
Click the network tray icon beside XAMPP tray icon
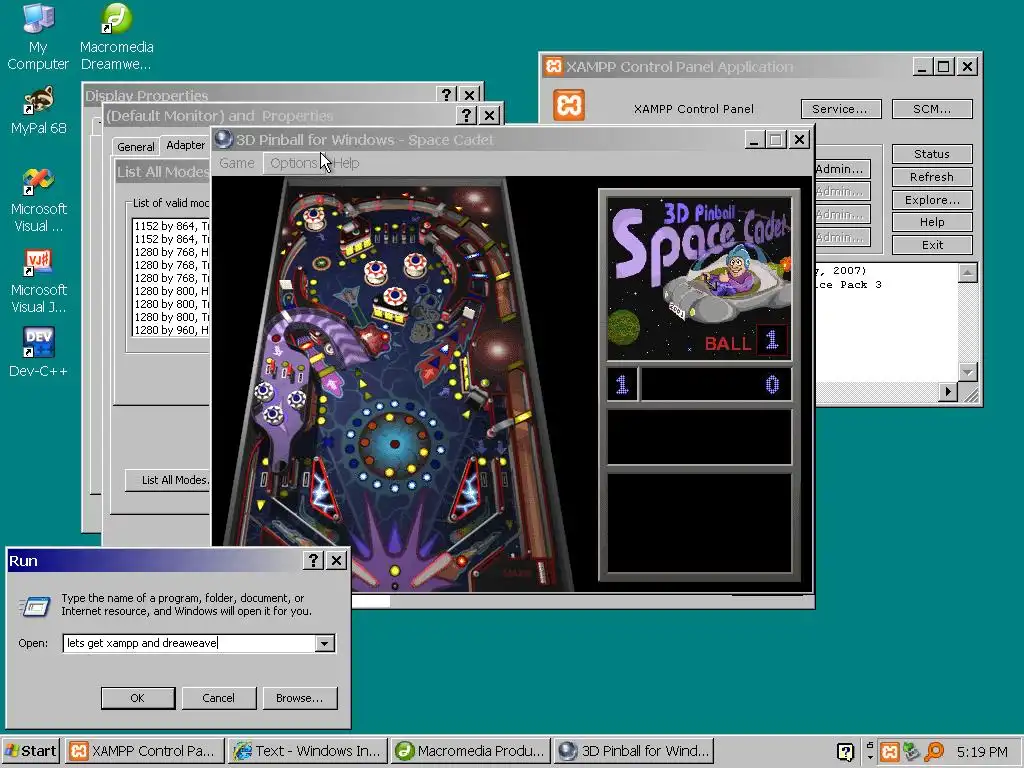[x=912, y=752]
